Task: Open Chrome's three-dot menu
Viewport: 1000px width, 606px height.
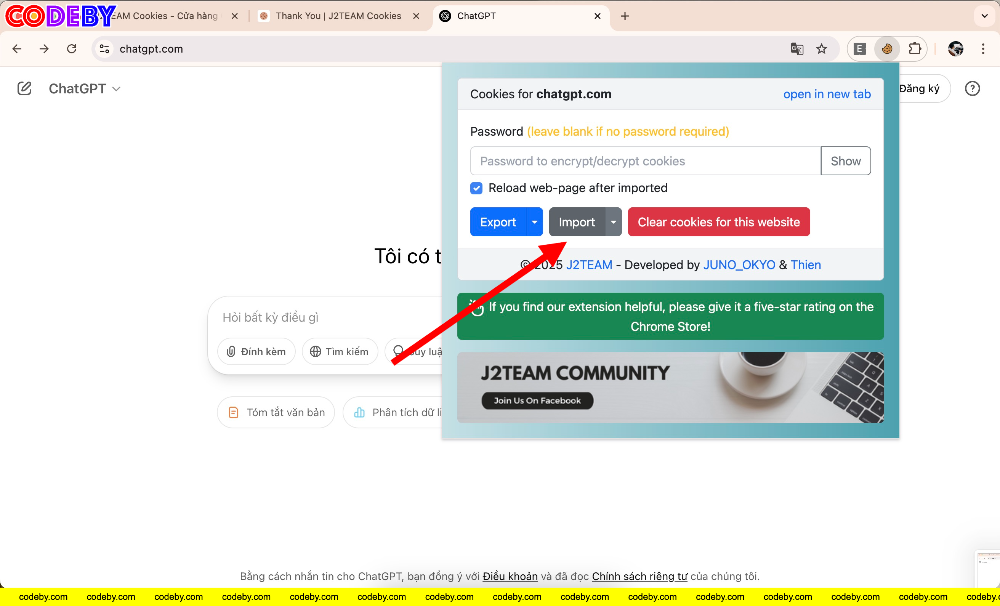Action: [x=983, y=49]
